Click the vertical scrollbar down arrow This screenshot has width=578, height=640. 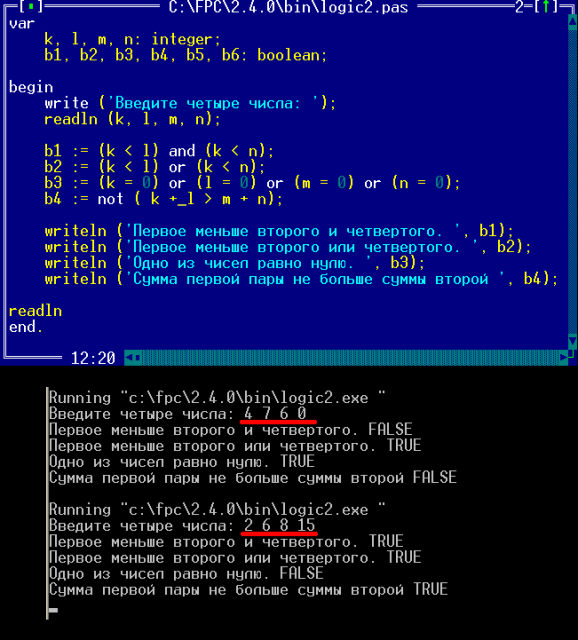pyautogui.click(x=572, y=341)
